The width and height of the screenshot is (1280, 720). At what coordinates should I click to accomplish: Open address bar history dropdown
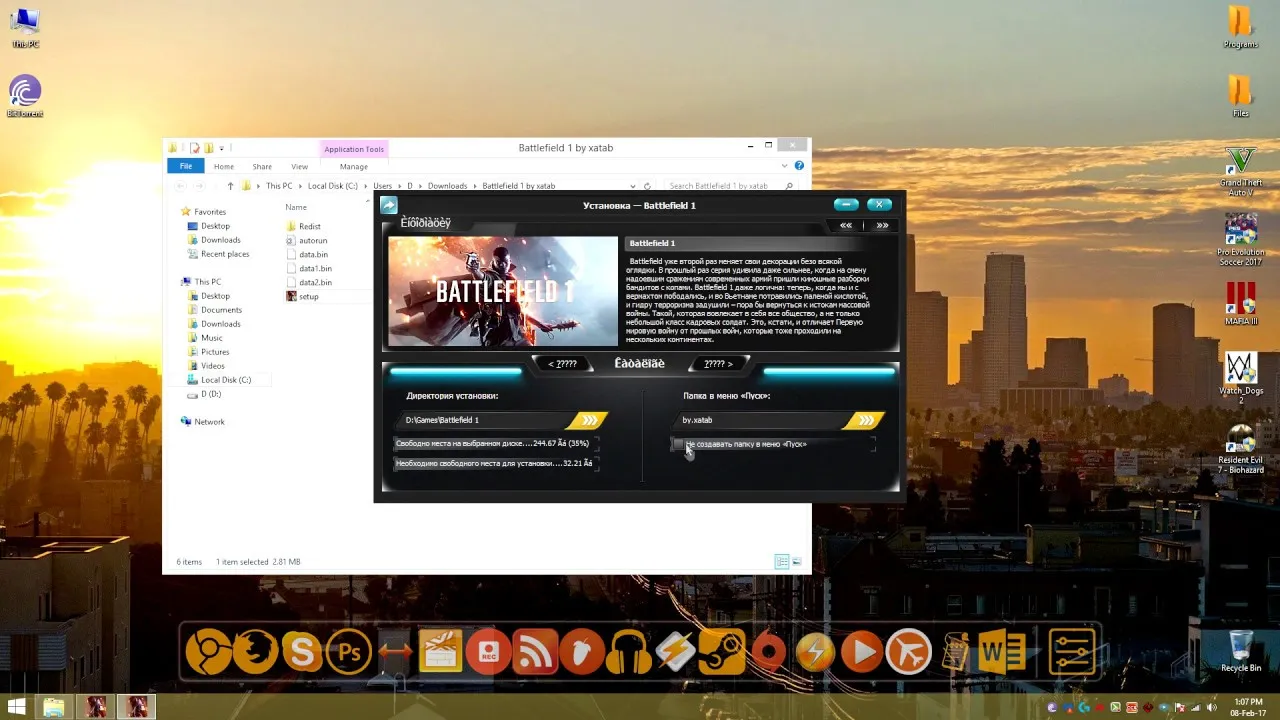tap(633, 186)
